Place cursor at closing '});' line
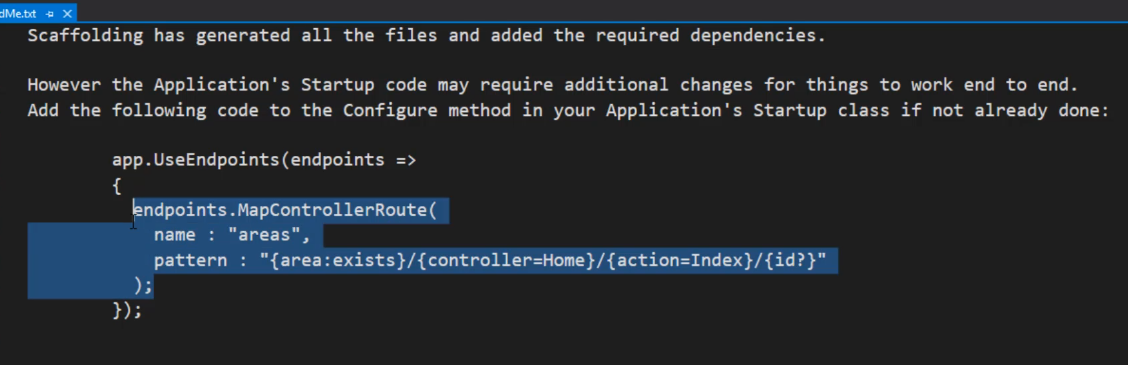Image resolution: width=1128 pixels, height=365 pixels. click(127, 310)
